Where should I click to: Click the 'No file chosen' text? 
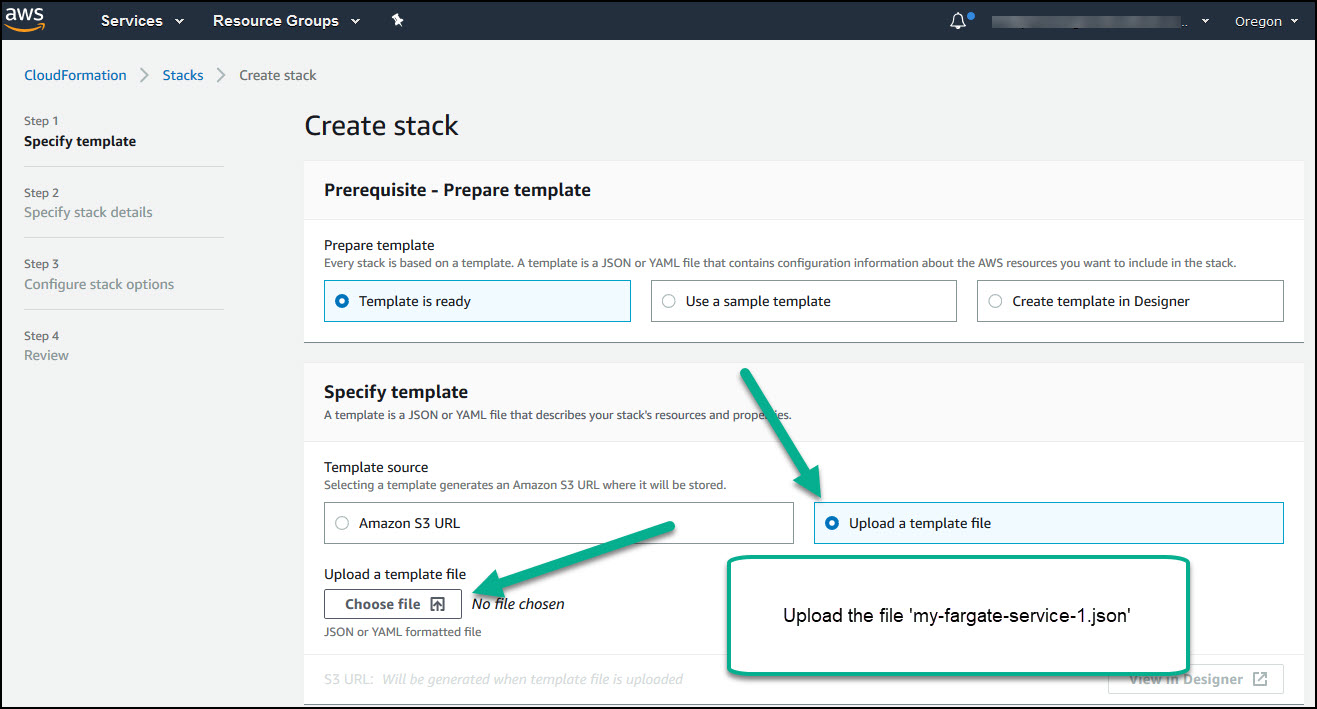pyautogui.click(x=518, y=604)
